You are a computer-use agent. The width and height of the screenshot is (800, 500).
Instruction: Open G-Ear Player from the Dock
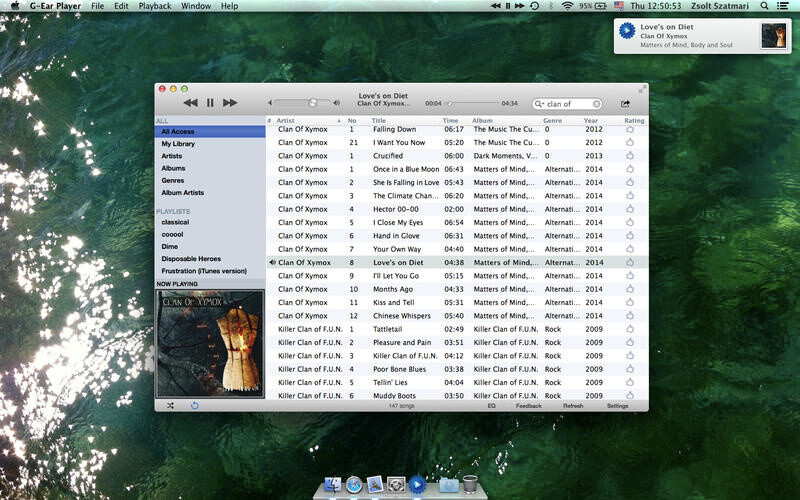pos(417,484)
